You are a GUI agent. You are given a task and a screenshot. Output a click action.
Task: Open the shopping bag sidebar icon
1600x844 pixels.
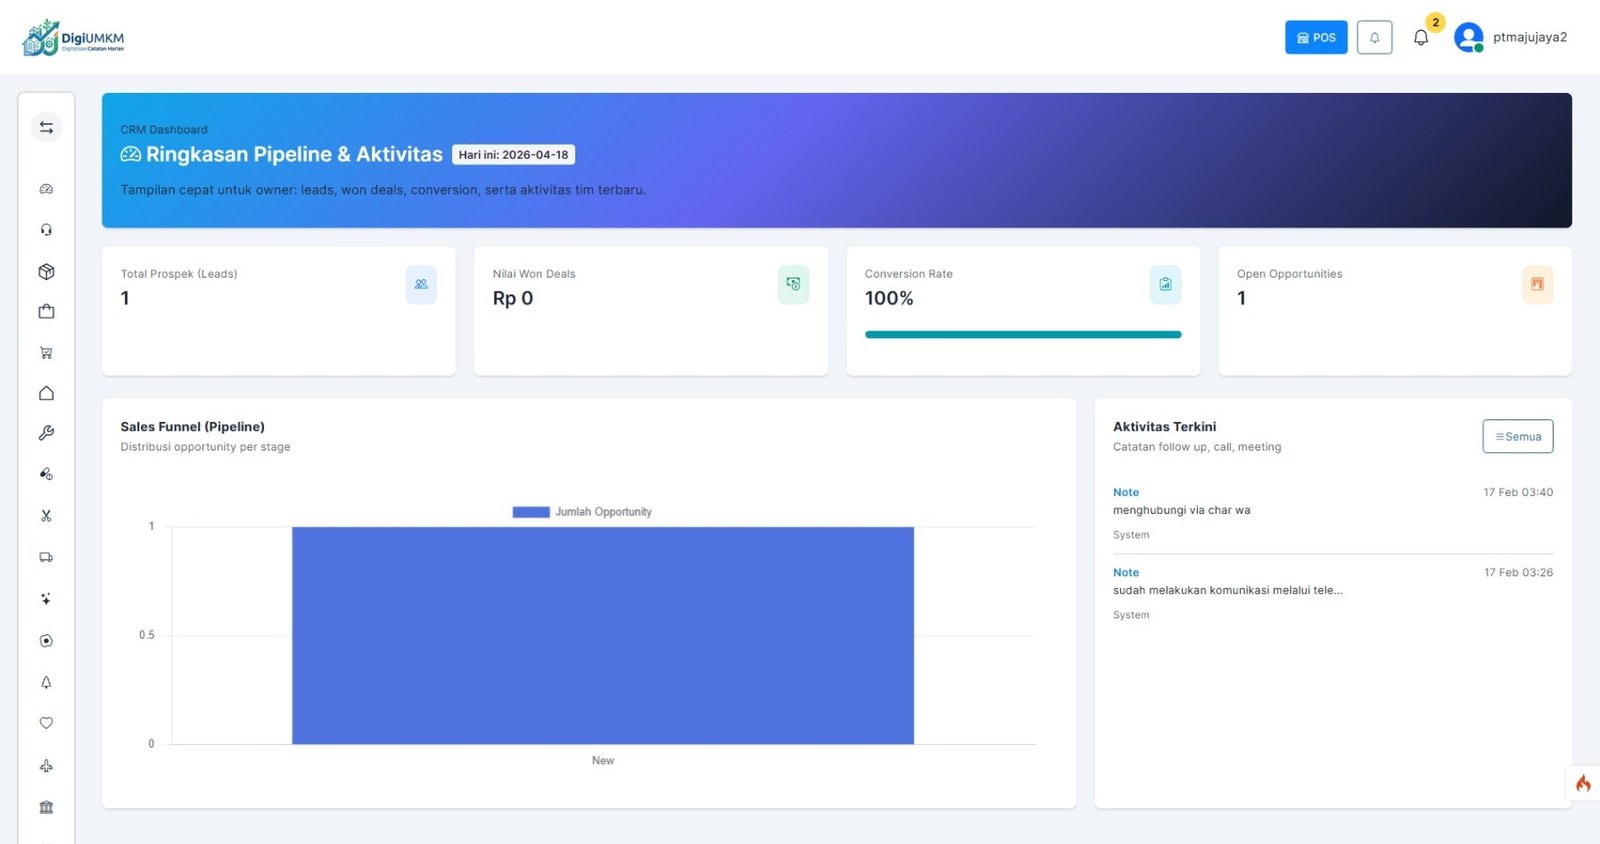pos(46,312)
